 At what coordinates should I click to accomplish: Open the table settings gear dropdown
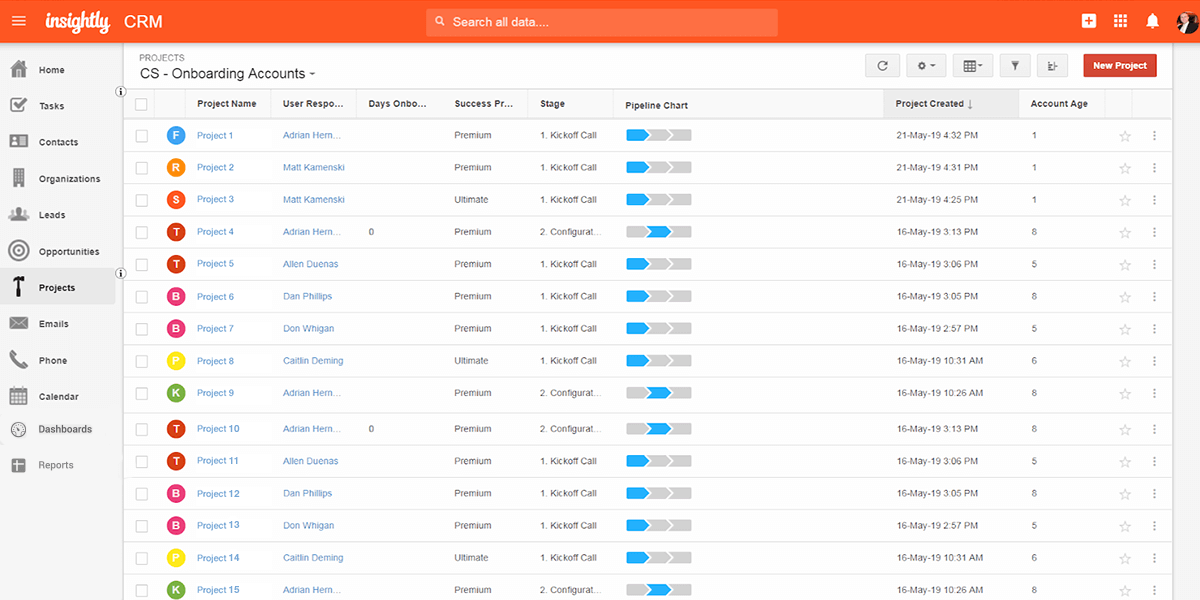[925, 64]
